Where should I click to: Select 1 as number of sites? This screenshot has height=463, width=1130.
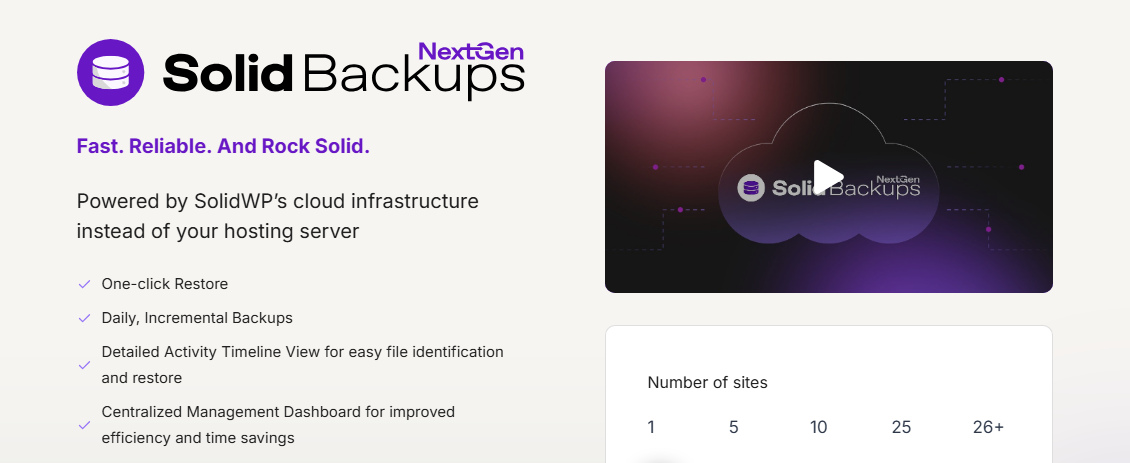[651, 427]
